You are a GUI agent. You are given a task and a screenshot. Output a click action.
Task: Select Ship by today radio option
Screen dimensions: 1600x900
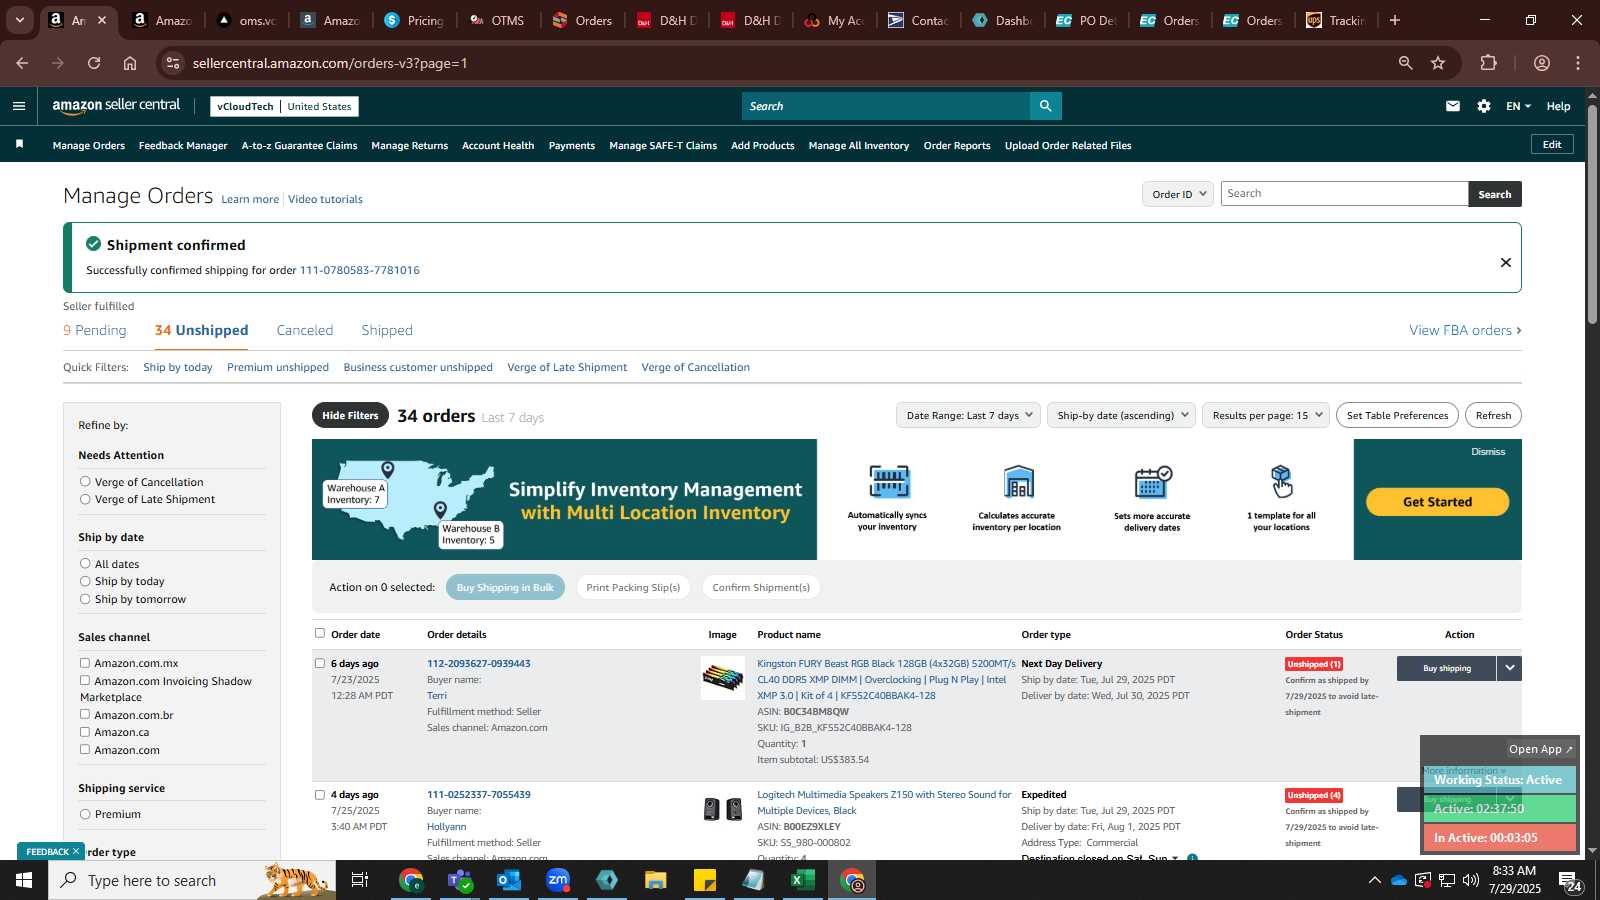coord(85,580)
